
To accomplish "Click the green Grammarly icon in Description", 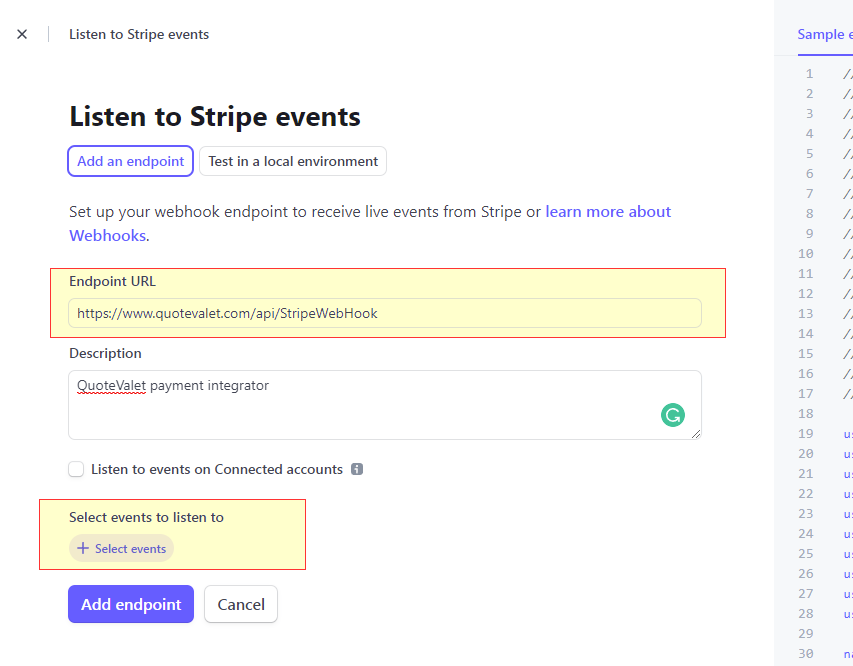I will (x=673, y=415).
